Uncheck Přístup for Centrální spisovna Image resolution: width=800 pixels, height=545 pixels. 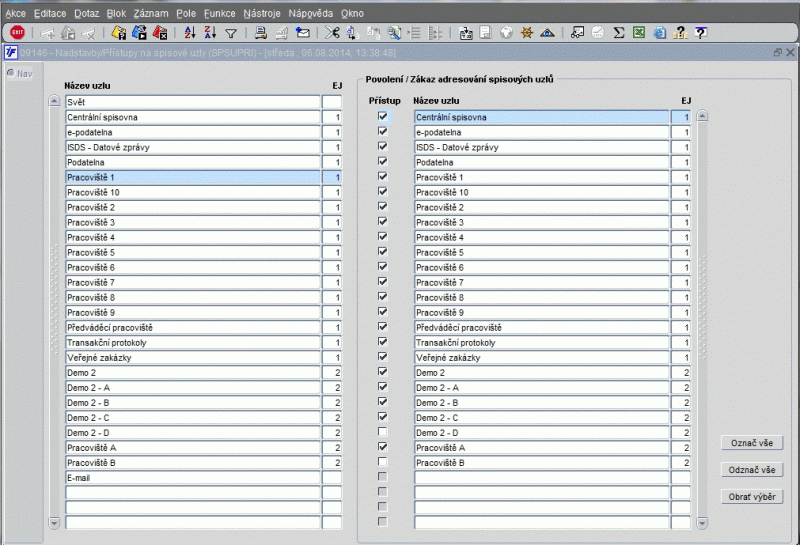click(x=382, y=117)
